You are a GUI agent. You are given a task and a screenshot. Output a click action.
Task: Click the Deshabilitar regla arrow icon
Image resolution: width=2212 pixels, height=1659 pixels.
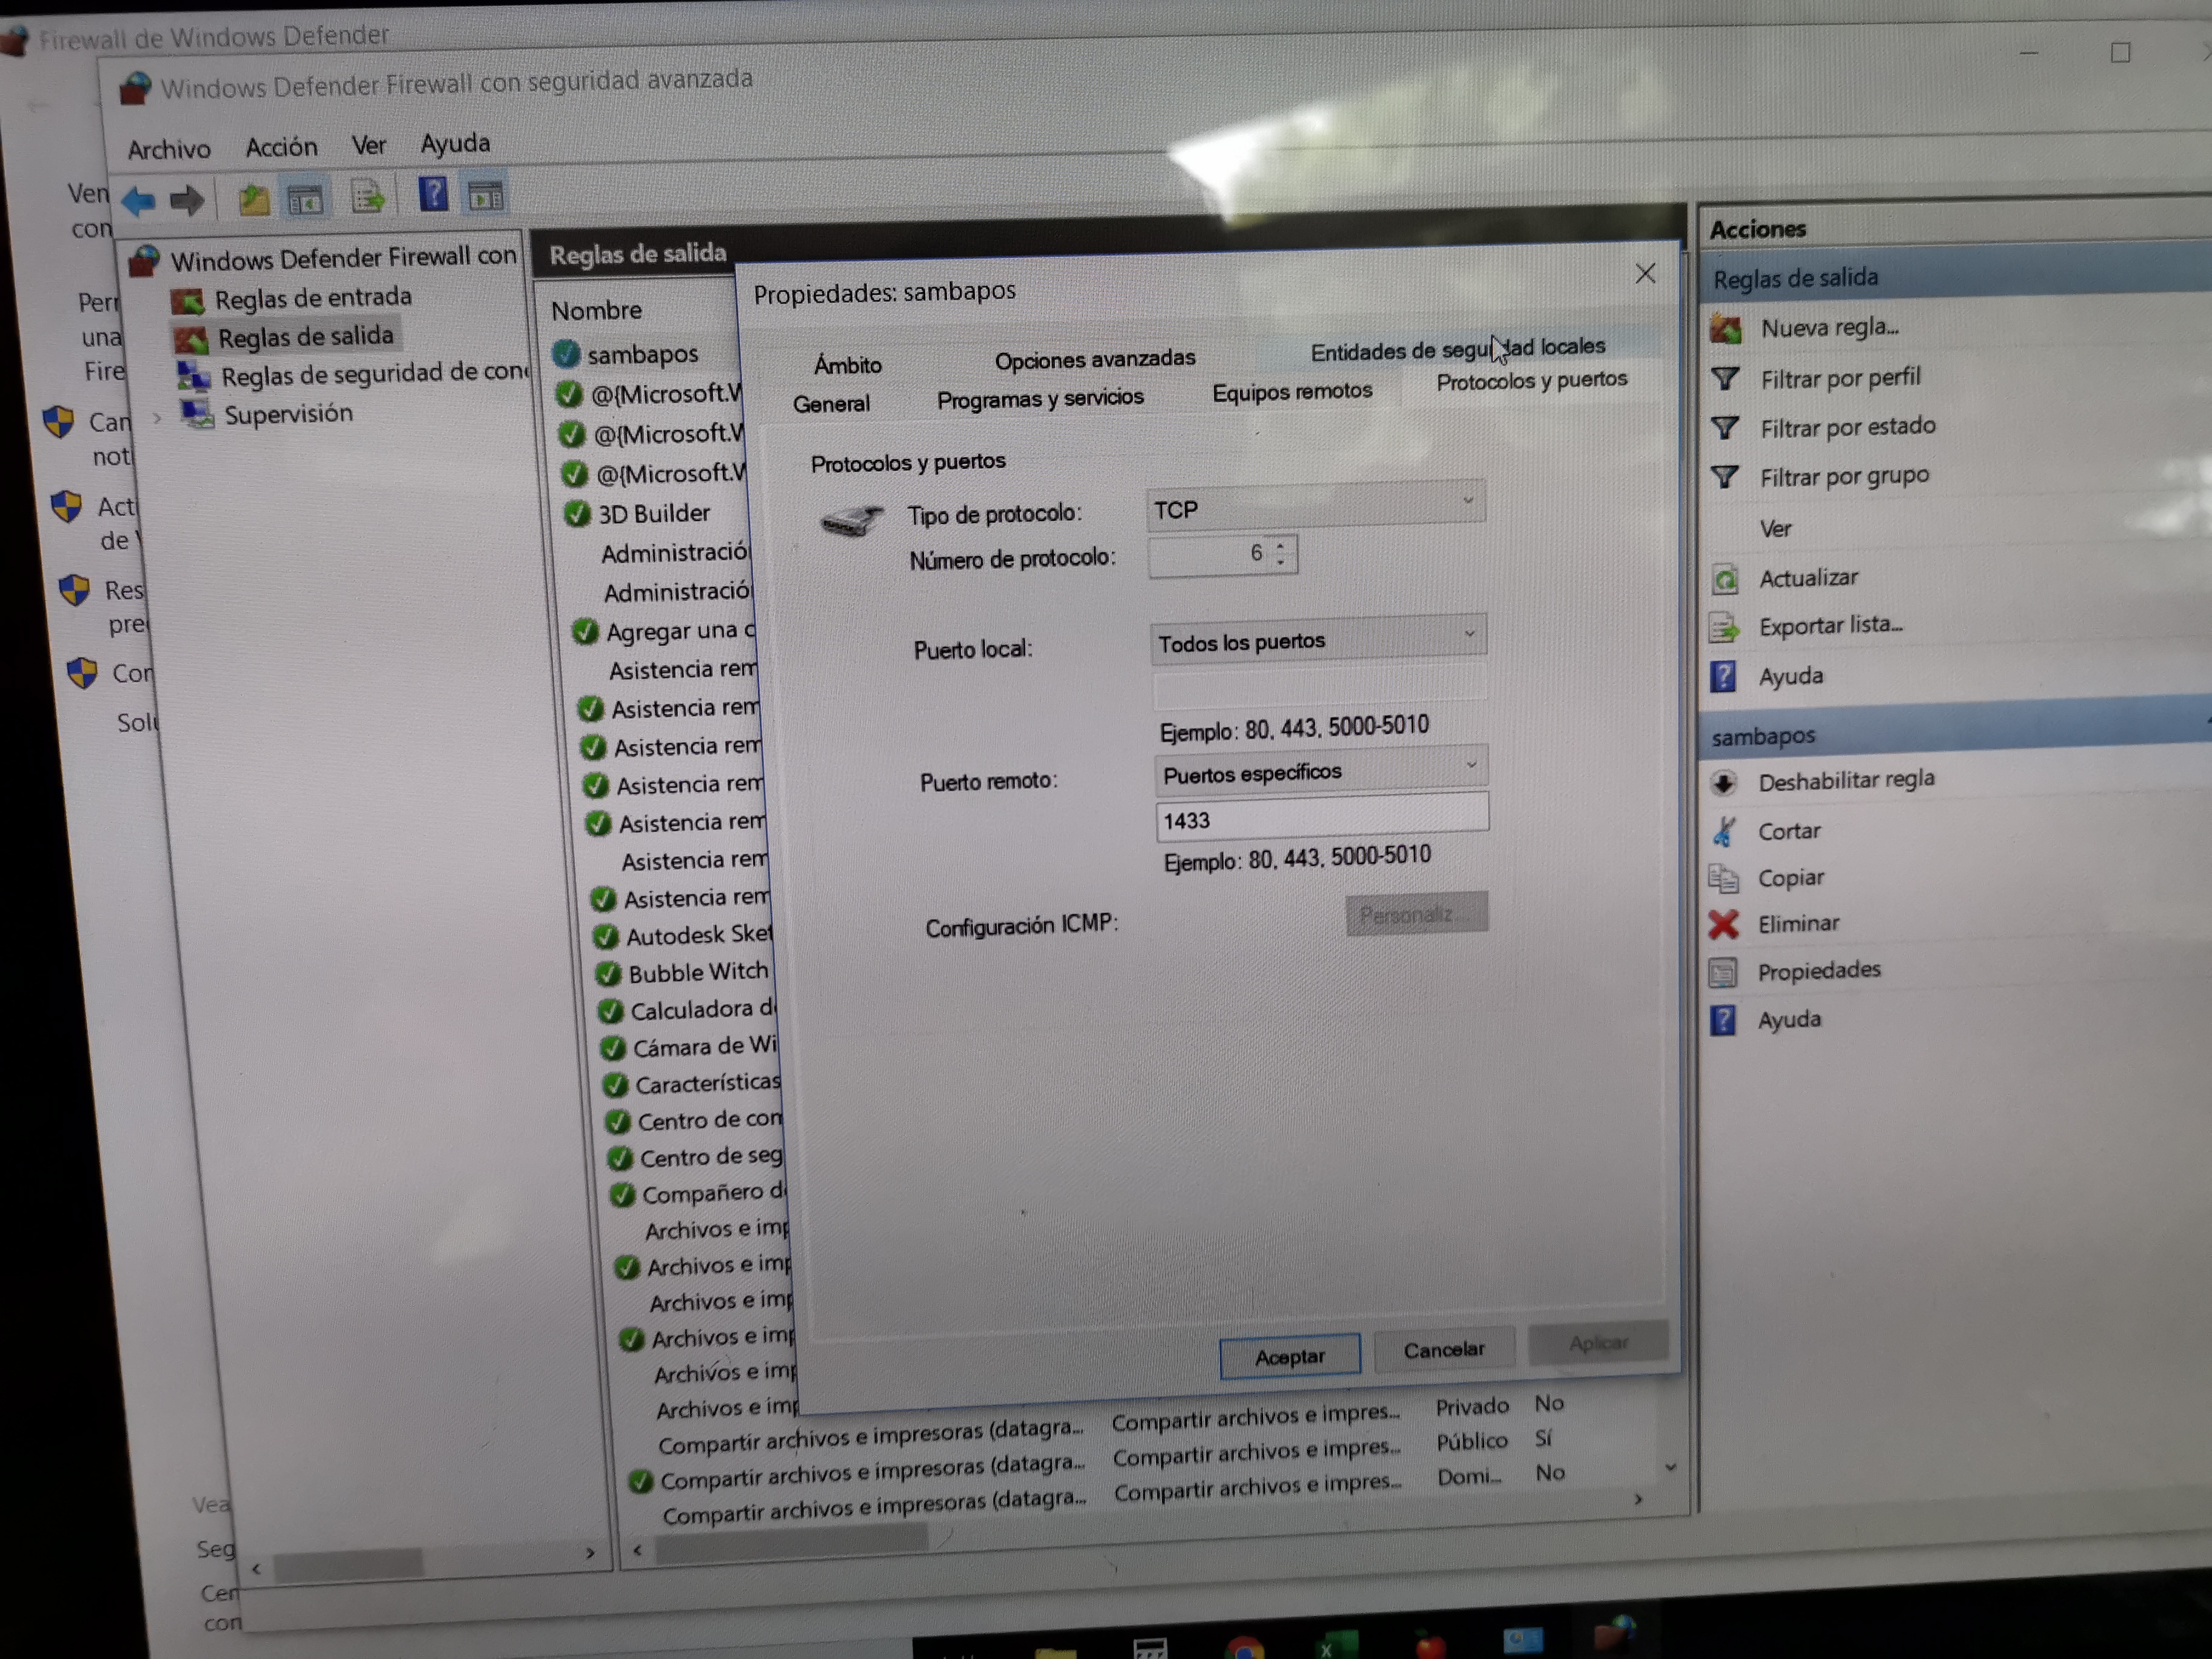point(1724,782)
